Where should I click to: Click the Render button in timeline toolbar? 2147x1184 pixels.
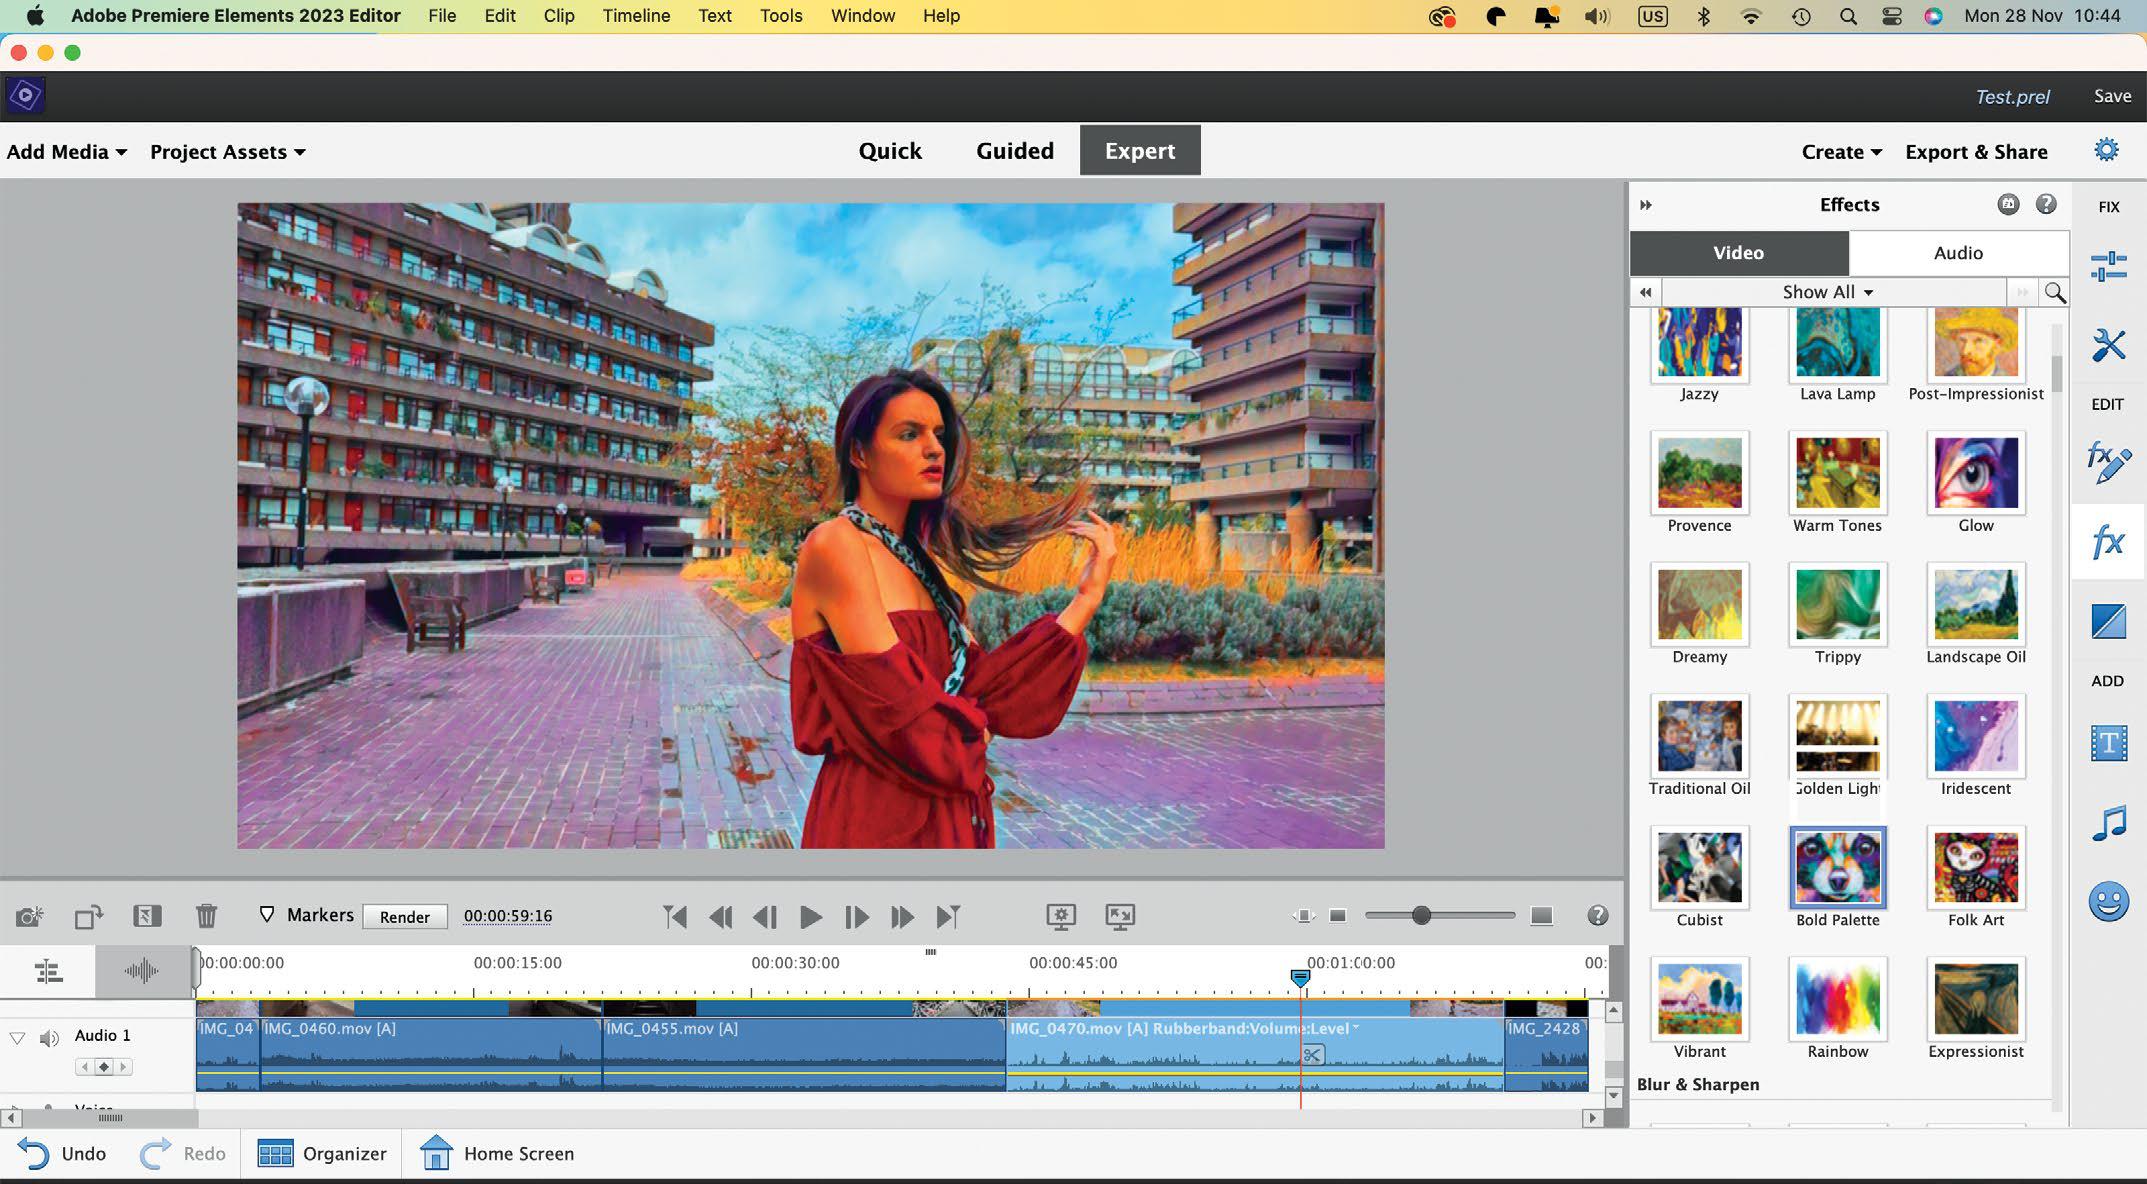coord(404,916)
